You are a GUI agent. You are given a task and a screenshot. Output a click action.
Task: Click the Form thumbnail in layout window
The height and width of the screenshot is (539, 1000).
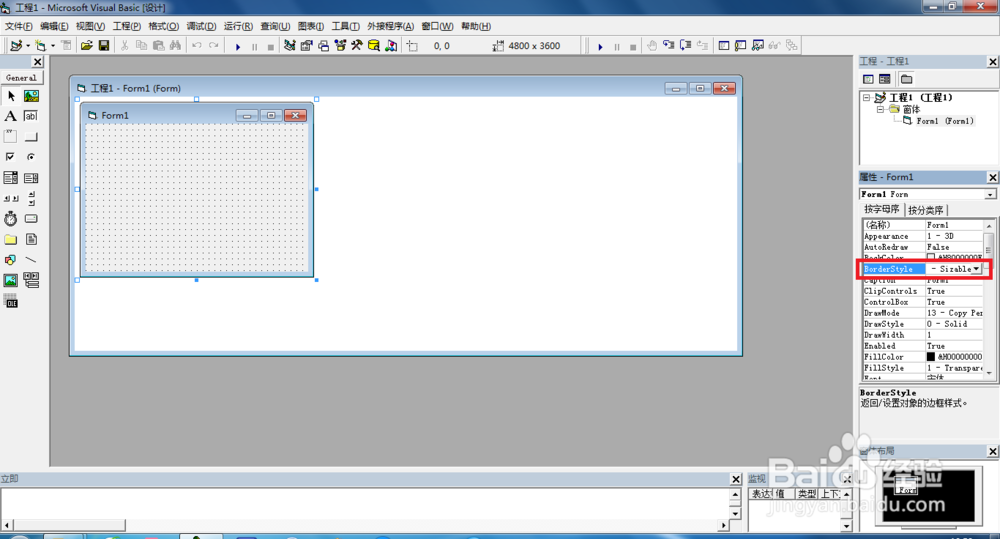pyautogui.click(x=906, y=486)
